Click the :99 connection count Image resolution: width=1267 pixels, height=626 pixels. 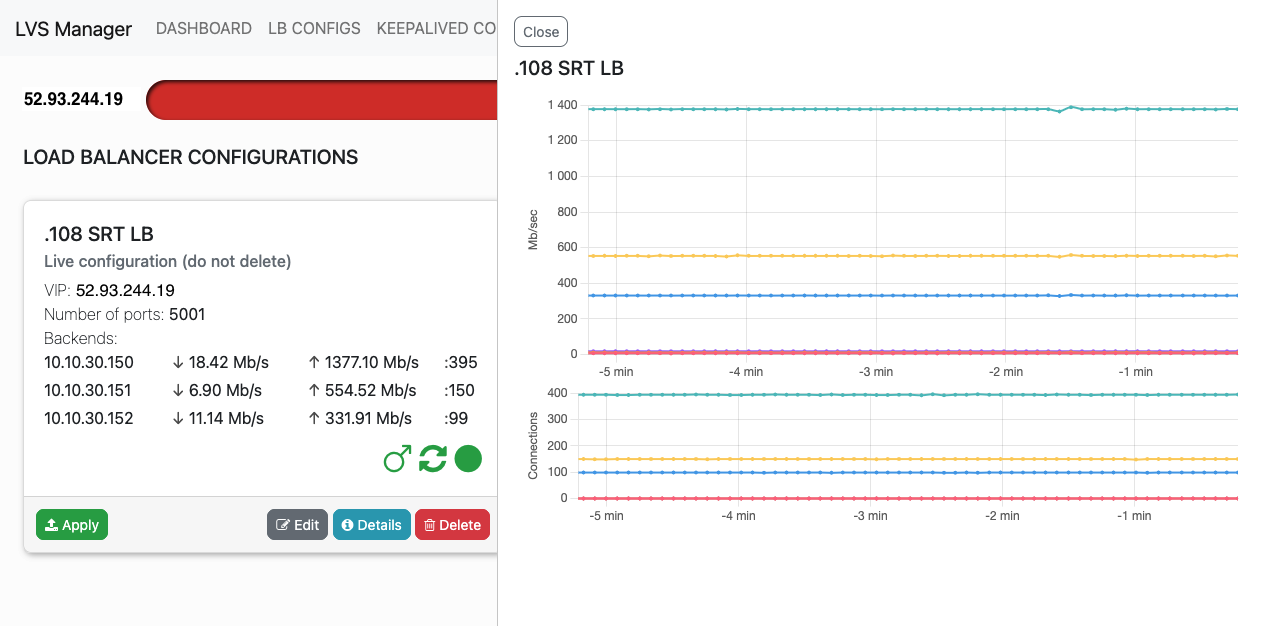tap(456, 418)
